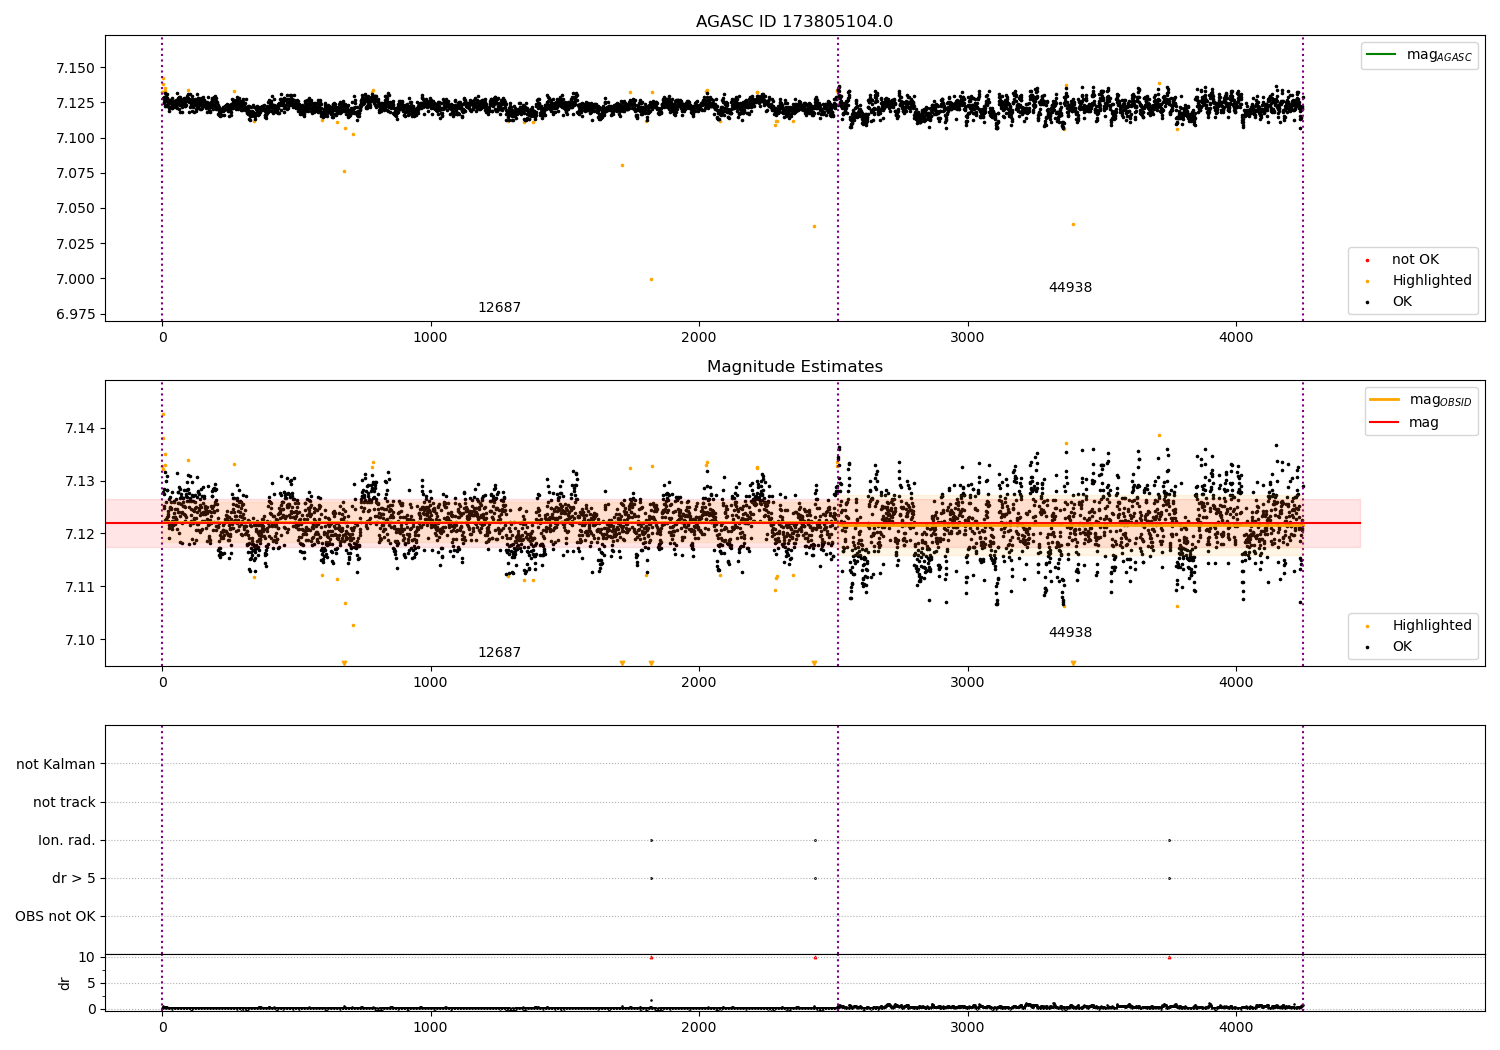Click the green mag AGASC legend line
The image size is (1500, 1050).
pyautogui.click(x=1383, y=54)
